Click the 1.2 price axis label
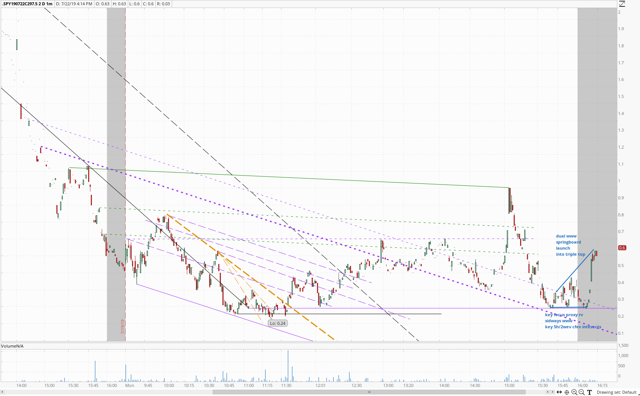This screenshot has height=396, width=640. 621,147
